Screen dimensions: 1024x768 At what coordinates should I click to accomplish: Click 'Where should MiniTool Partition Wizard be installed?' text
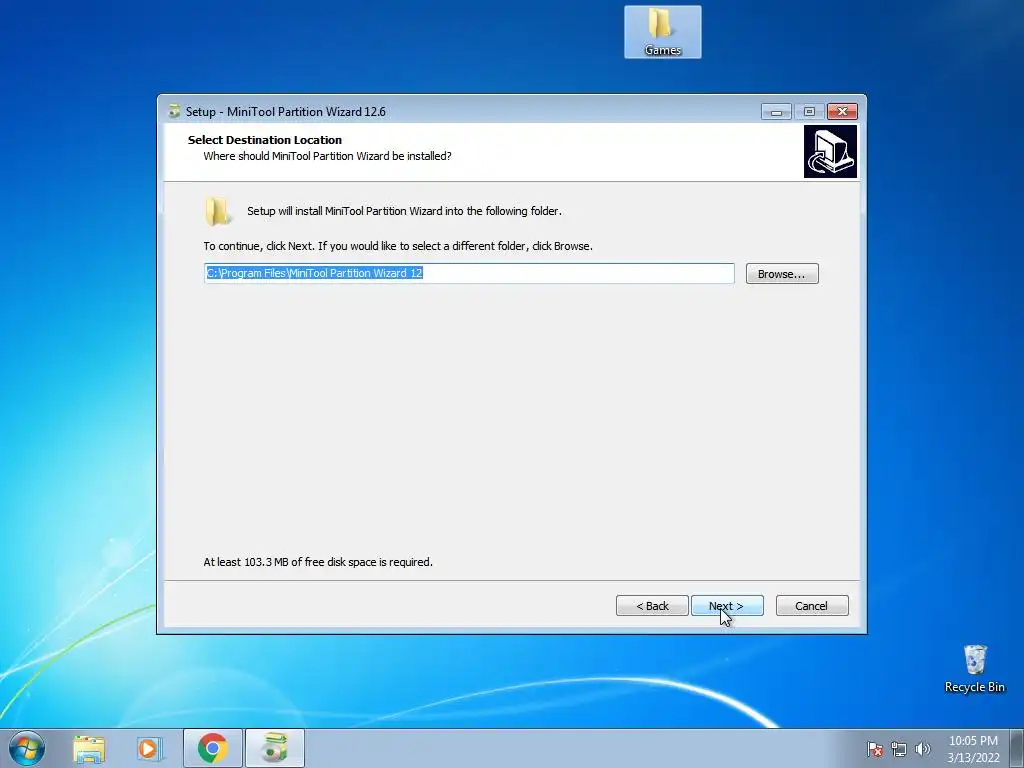[327, 156]
